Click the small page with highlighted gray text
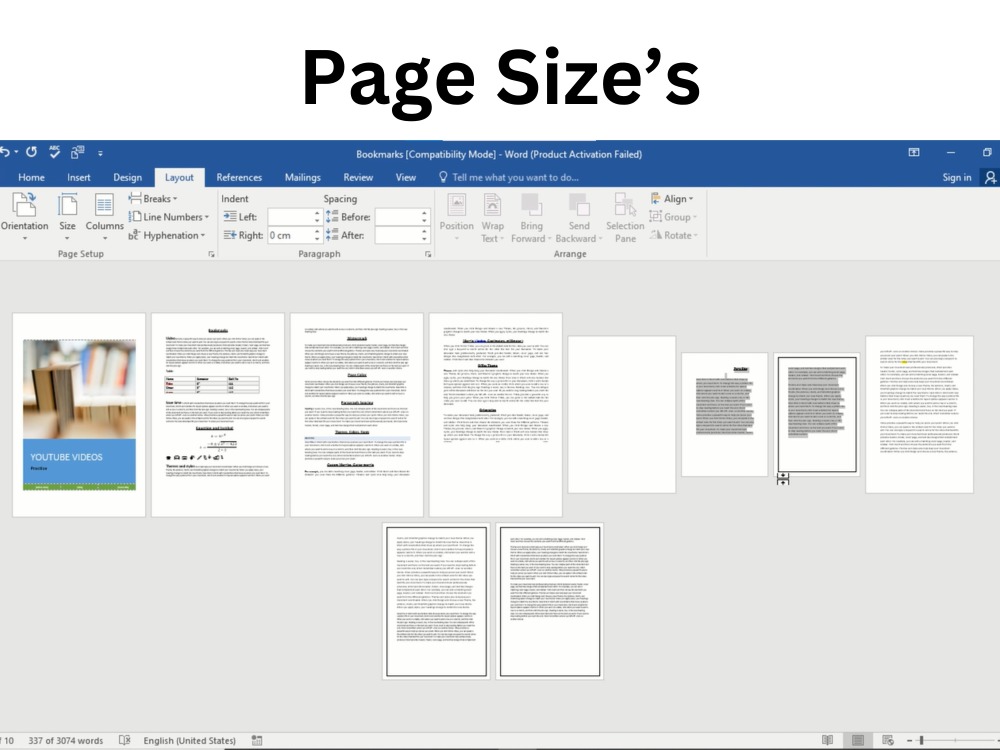1000x750 pixels. [x=724, y=415]
